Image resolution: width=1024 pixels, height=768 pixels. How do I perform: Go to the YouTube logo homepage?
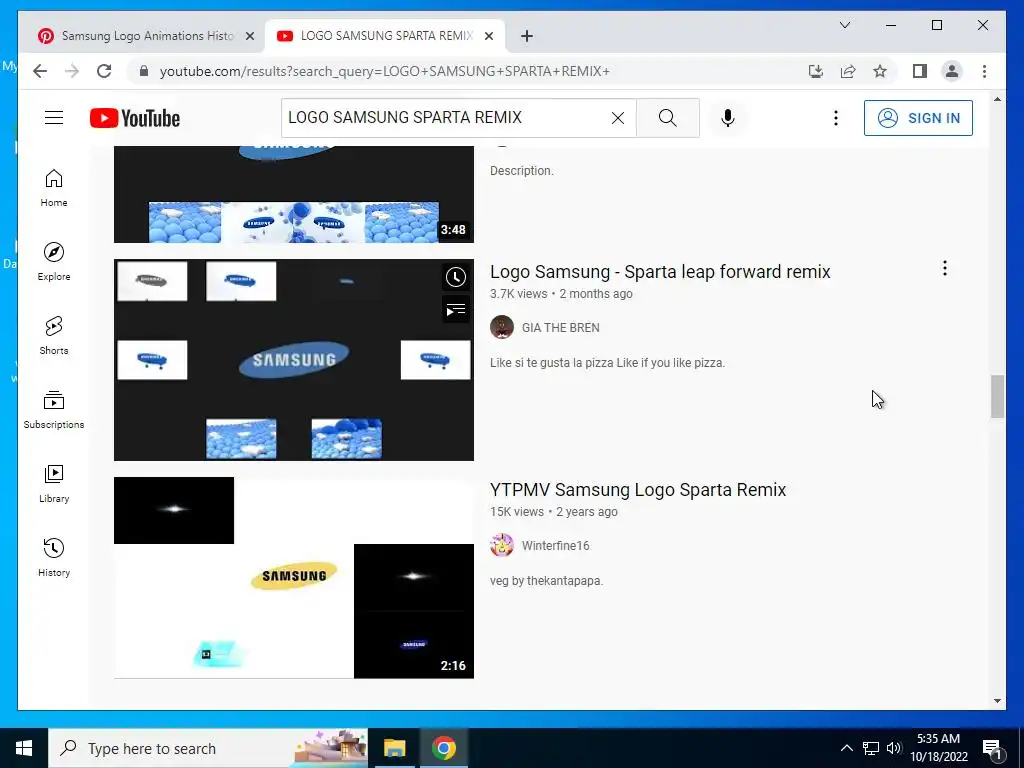point(135,118)
